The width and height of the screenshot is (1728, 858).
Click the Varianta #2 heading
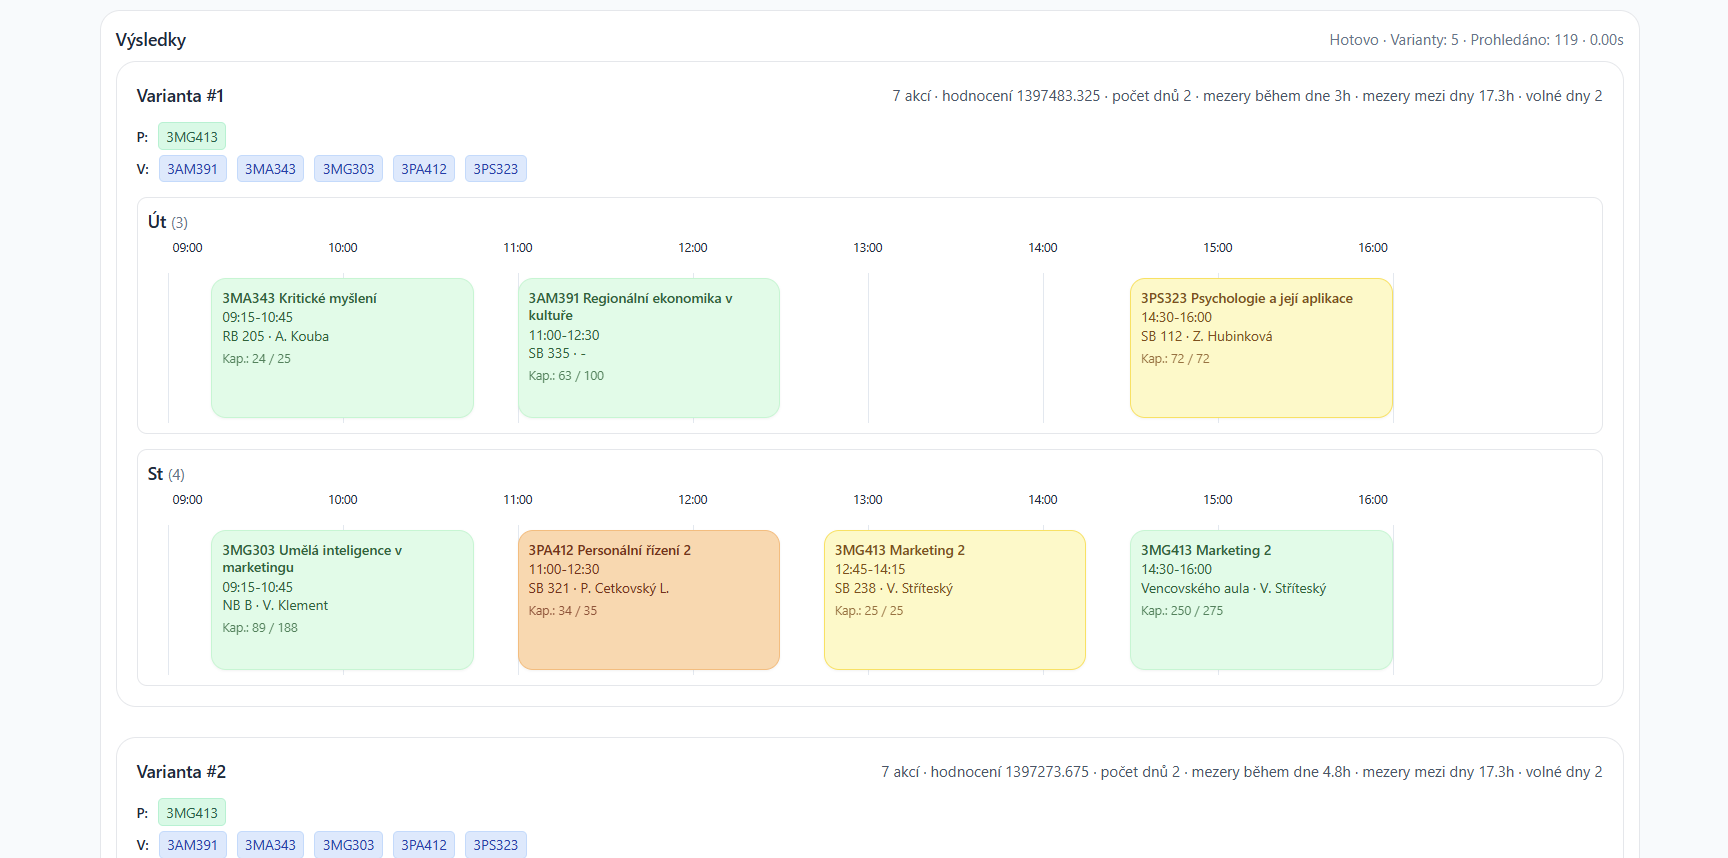point(181,772)
